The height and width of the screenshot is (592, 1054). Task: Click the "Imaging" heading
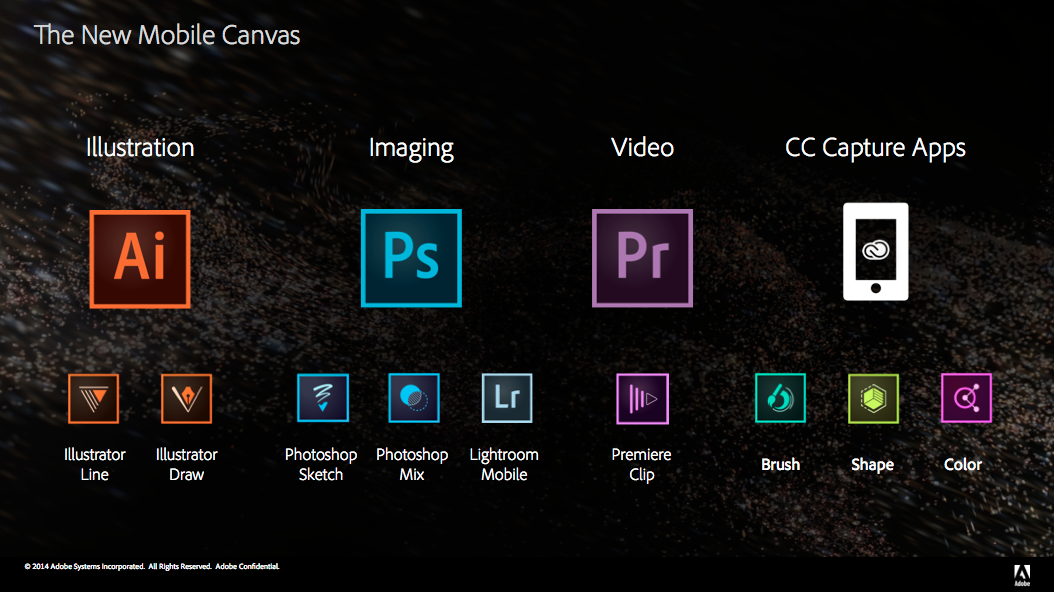411,149
